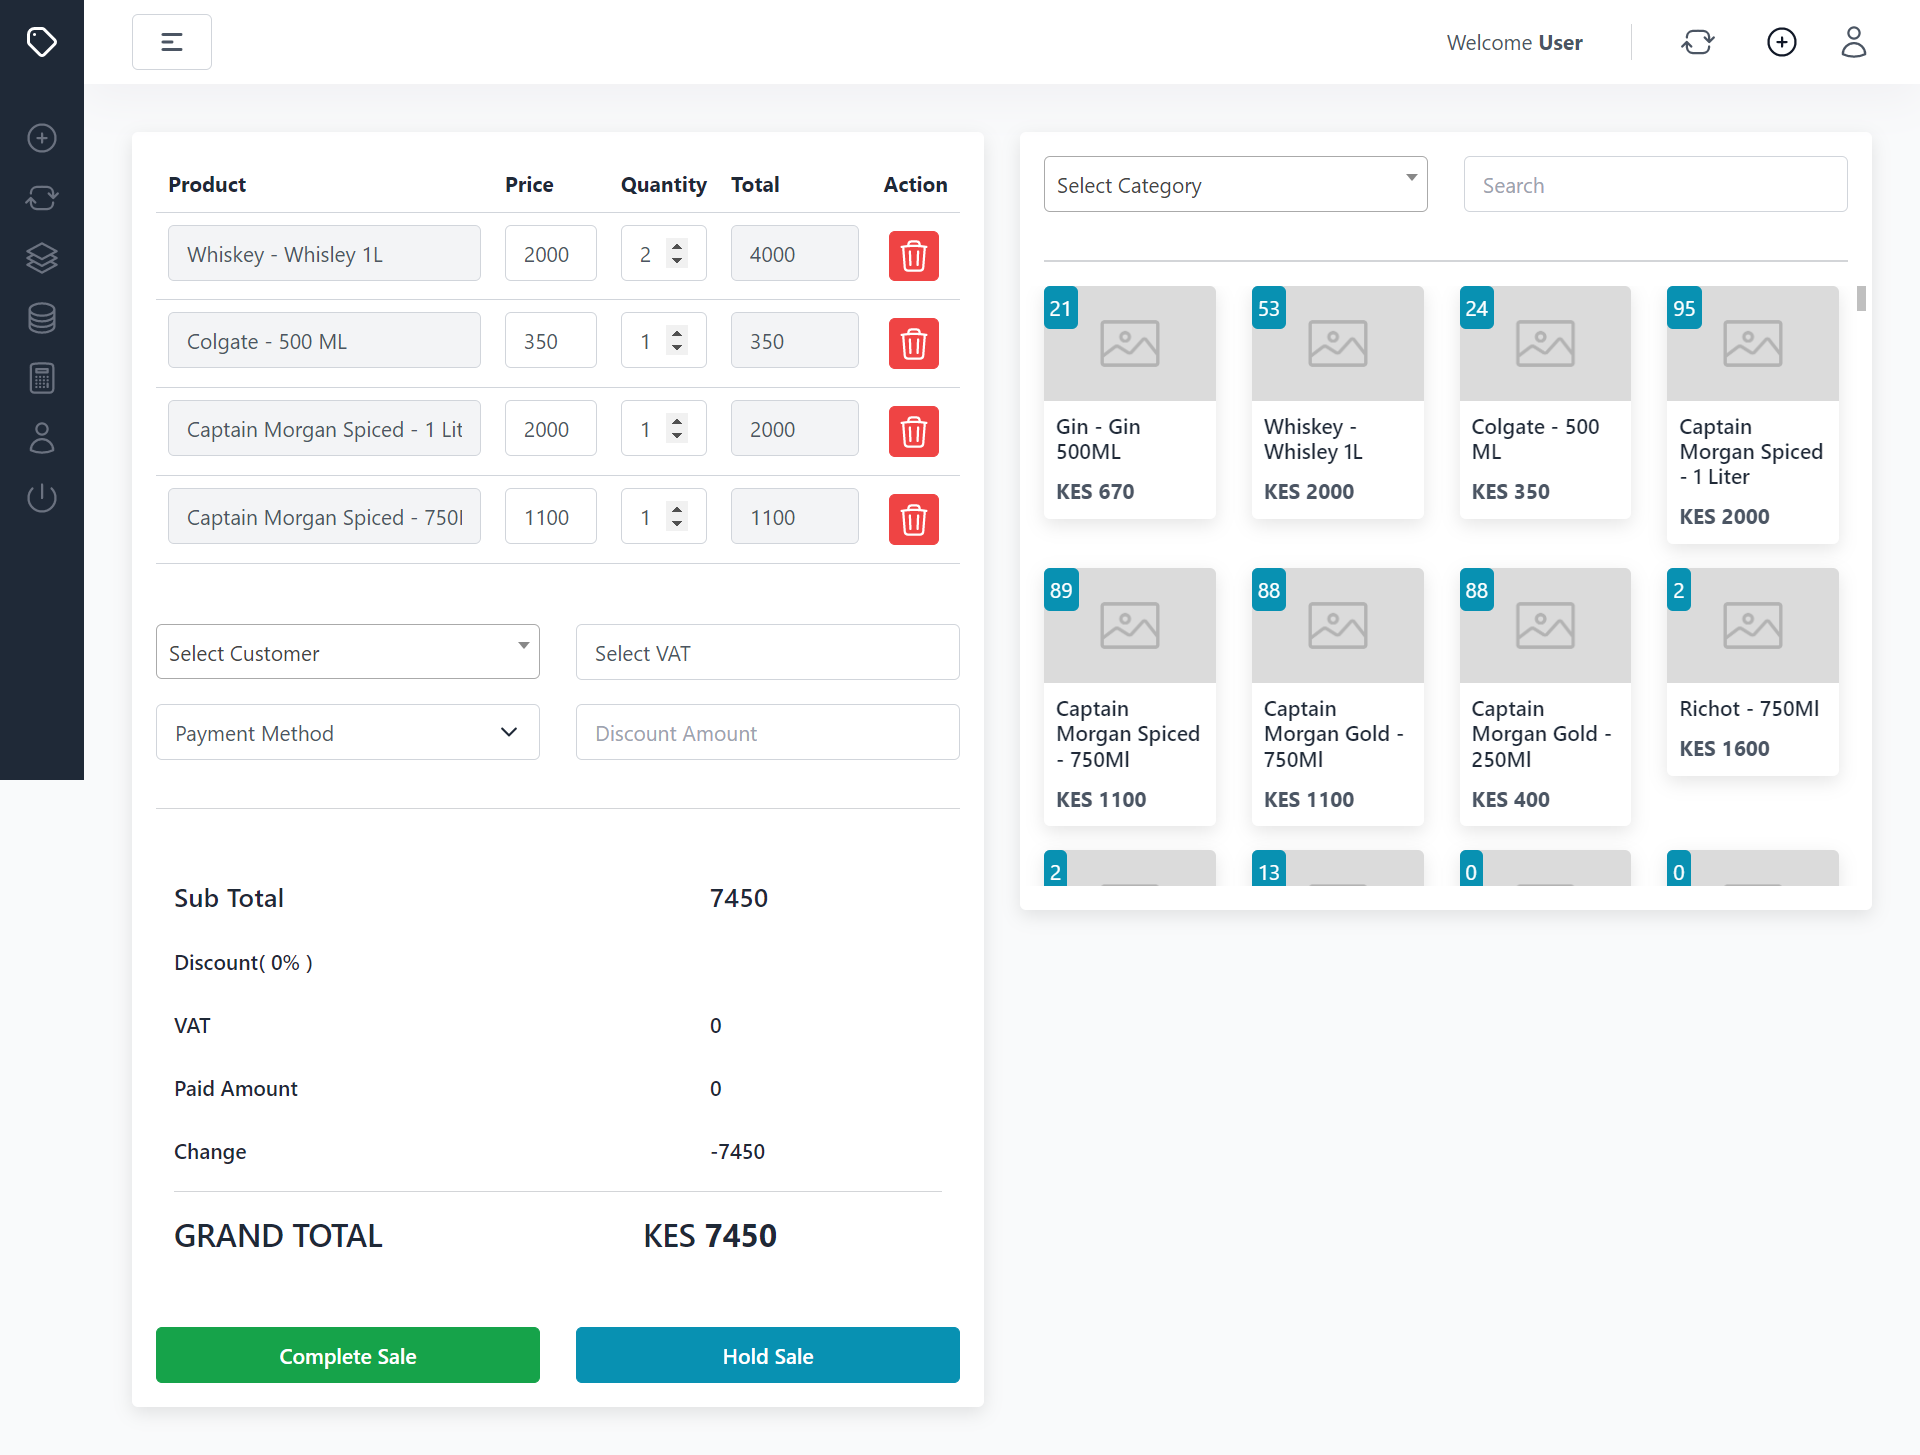
Task: Click the power logout icon in sidebar
Action: point(42,497)
